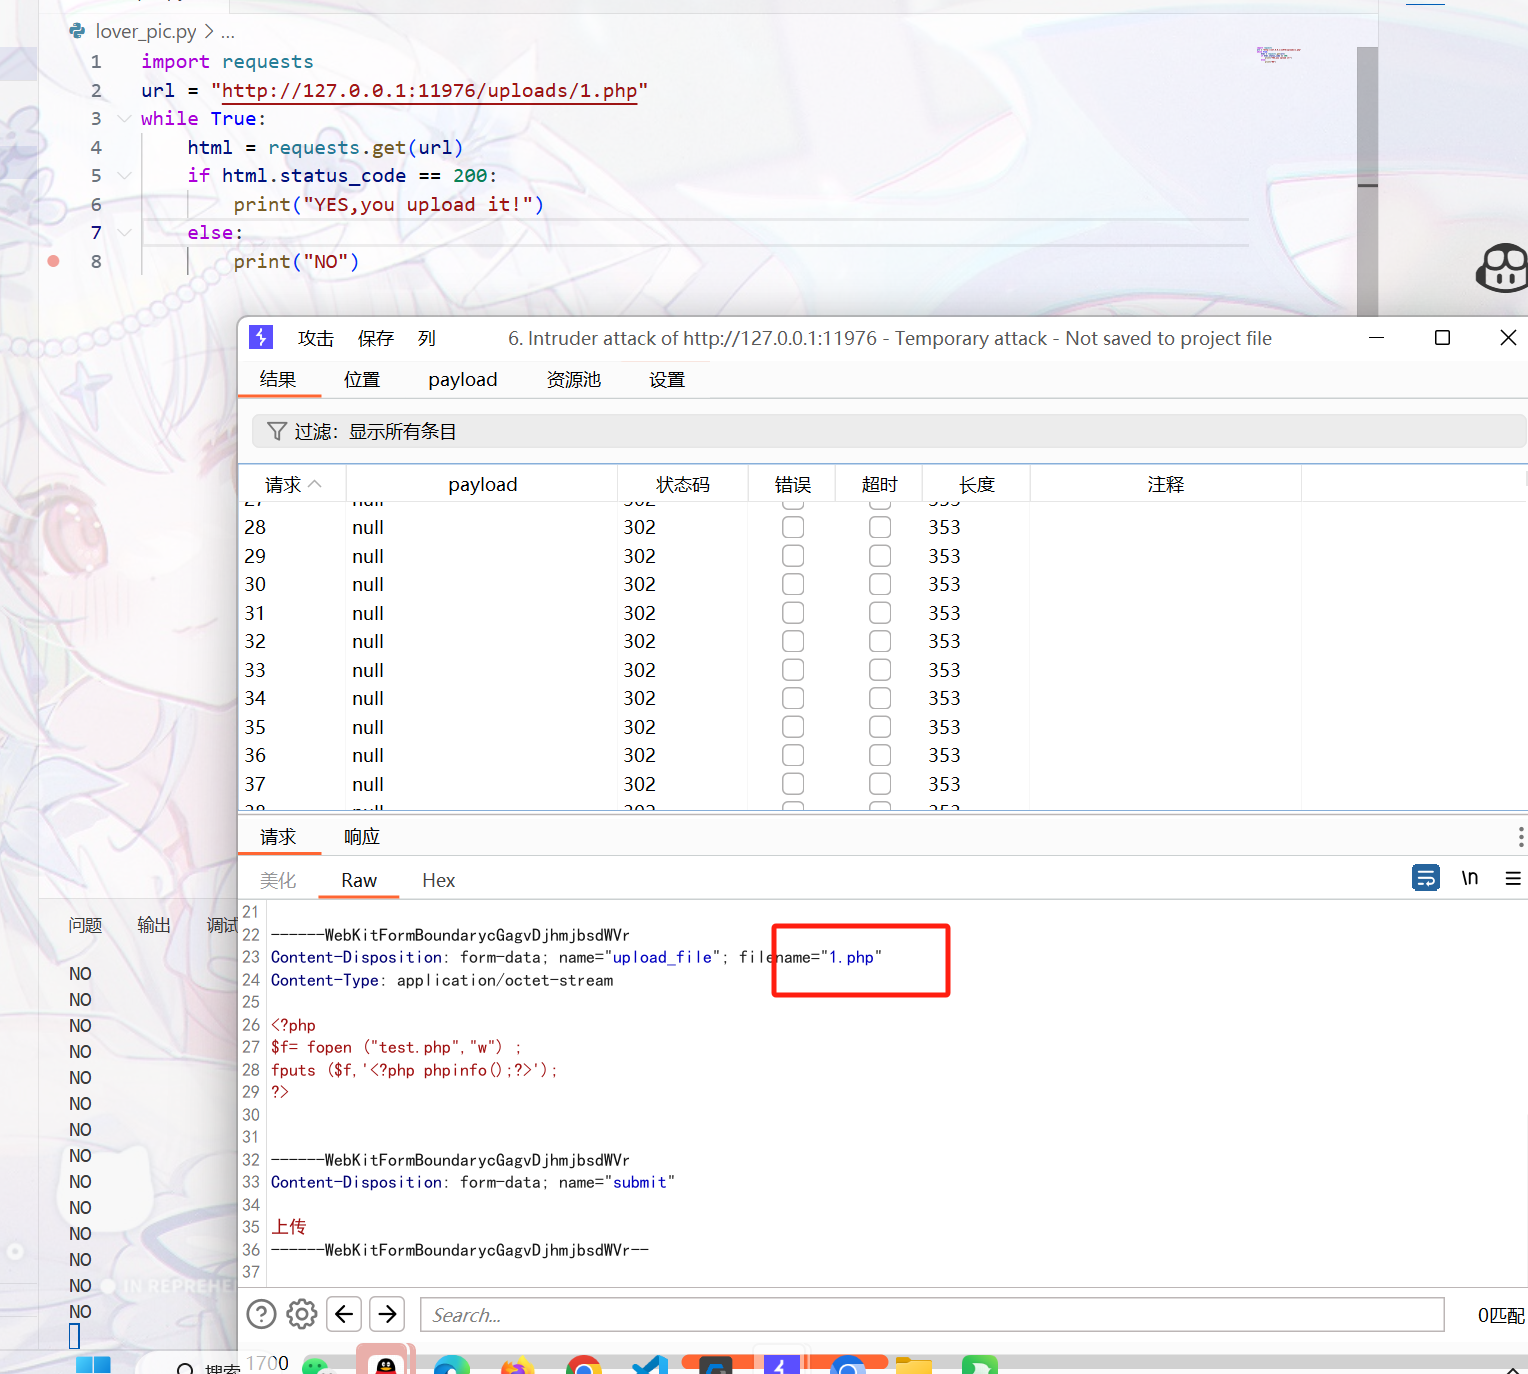
Task: Sort by 长度 column header
Action: (977, 484)
